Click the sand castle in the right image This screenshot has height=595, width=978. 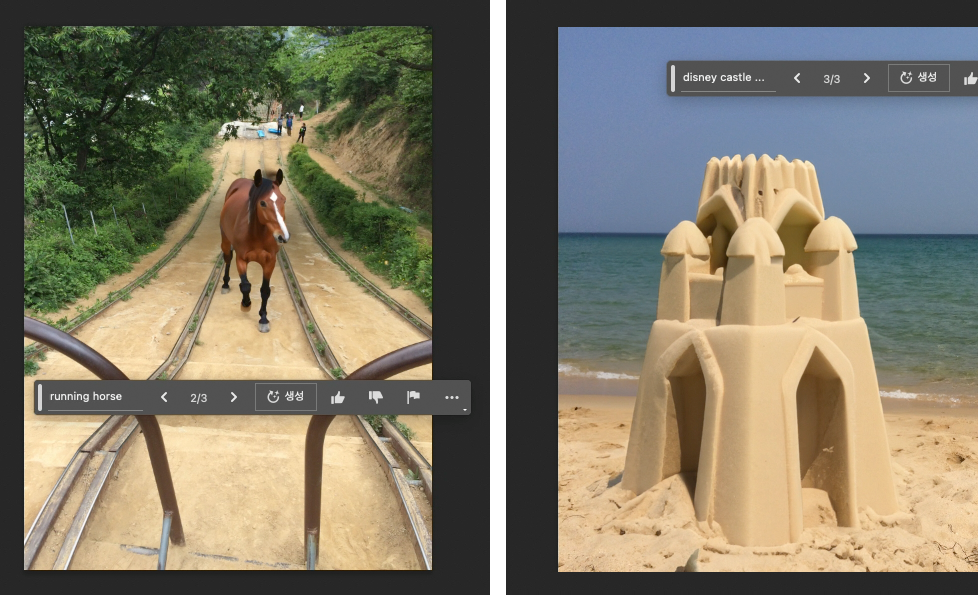tap(761, 352)
